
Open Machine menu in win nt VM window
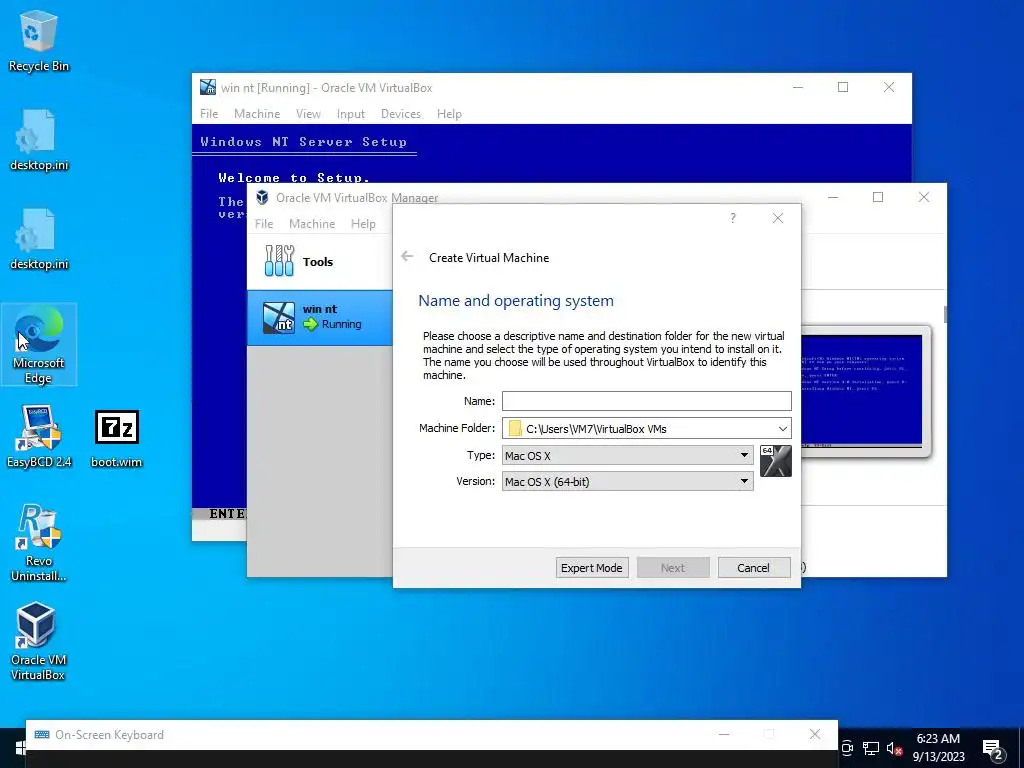pos(257,114)
